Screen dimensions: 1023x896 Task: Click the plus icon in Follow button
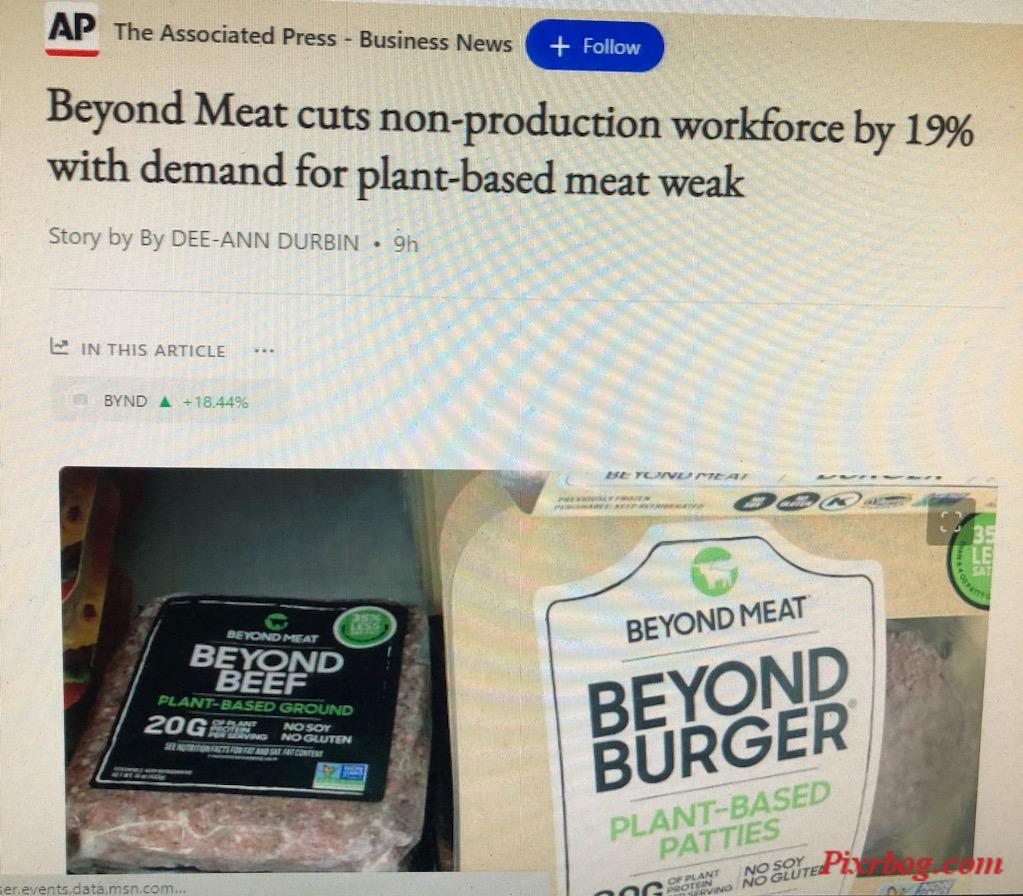pos(560,46)
